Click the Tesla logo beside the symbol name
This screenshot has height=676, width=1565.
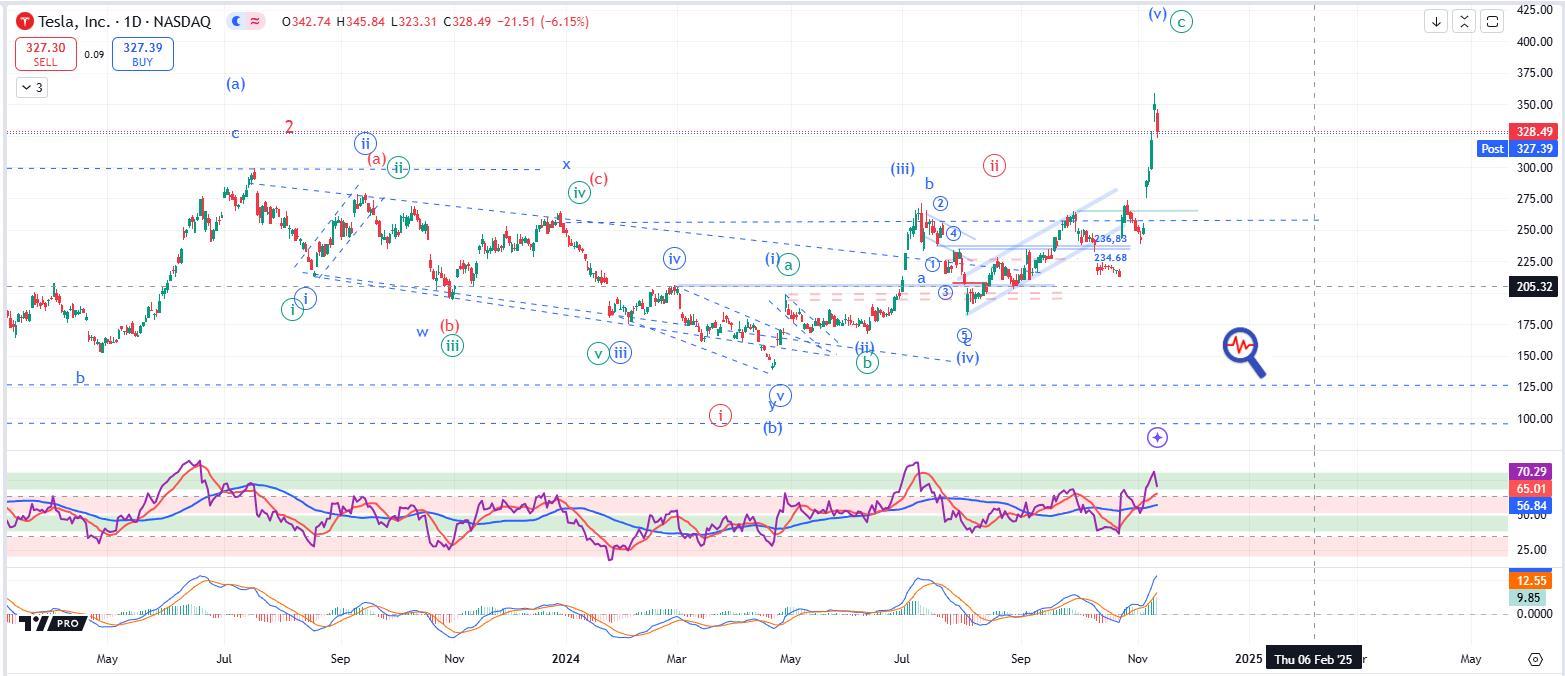coord(26,21)
